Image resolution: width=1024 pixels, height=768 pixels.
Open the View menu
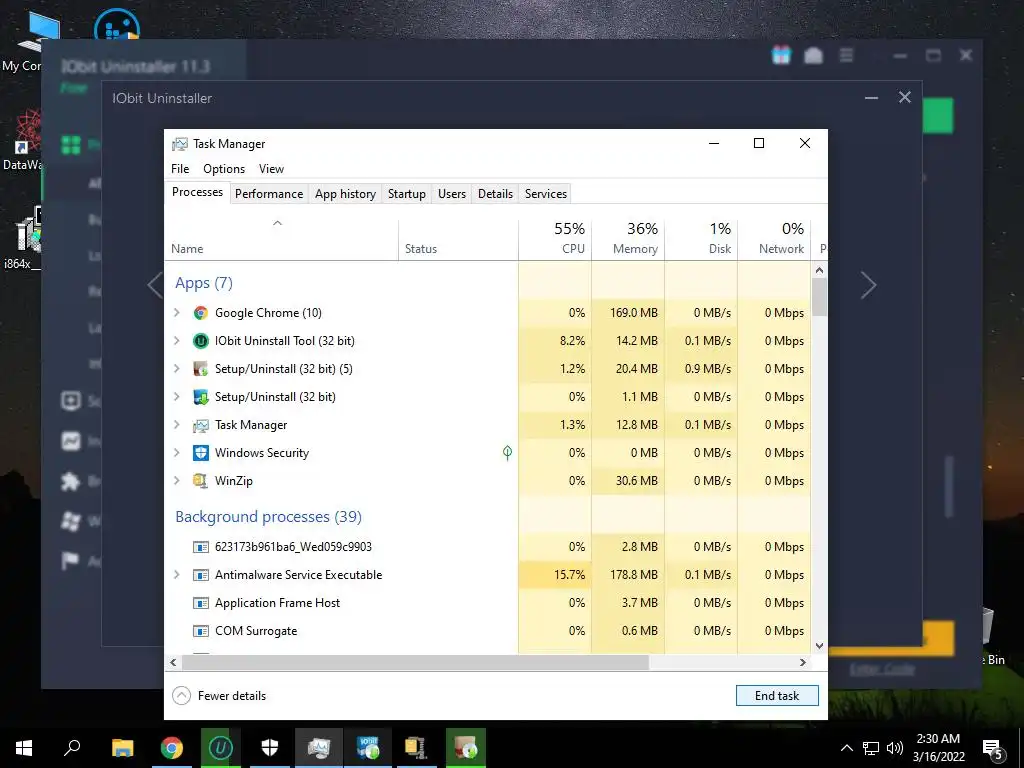[x=271, y=169]
